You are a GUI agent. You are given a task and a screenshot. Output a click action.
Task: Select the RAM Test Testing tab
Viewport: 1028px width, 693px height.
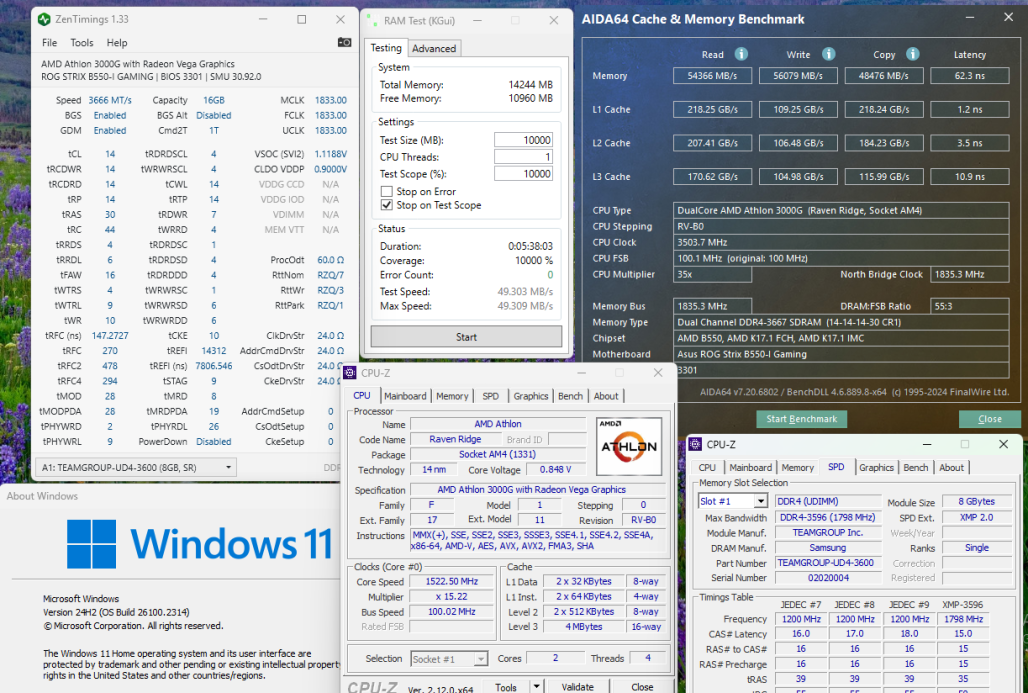point(386,48)
